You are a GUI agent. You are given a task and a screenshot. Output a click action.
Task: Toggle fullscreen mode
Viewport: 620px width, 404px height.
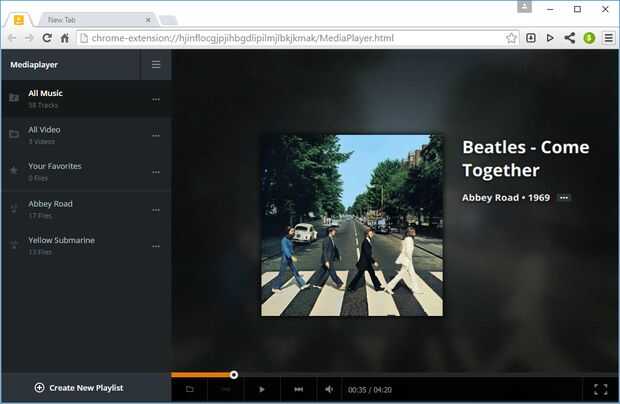point(601,389)
